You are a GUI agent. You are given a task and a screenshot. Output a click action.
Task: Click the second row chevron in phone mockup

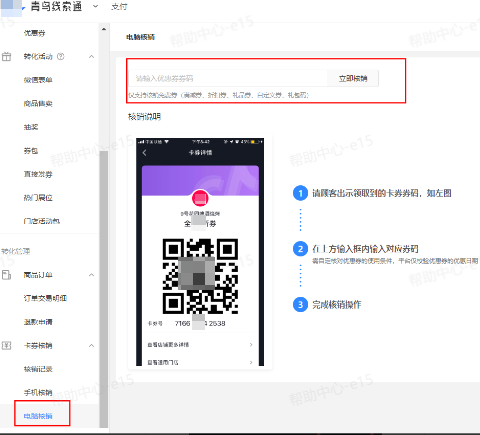coord(251,362)
